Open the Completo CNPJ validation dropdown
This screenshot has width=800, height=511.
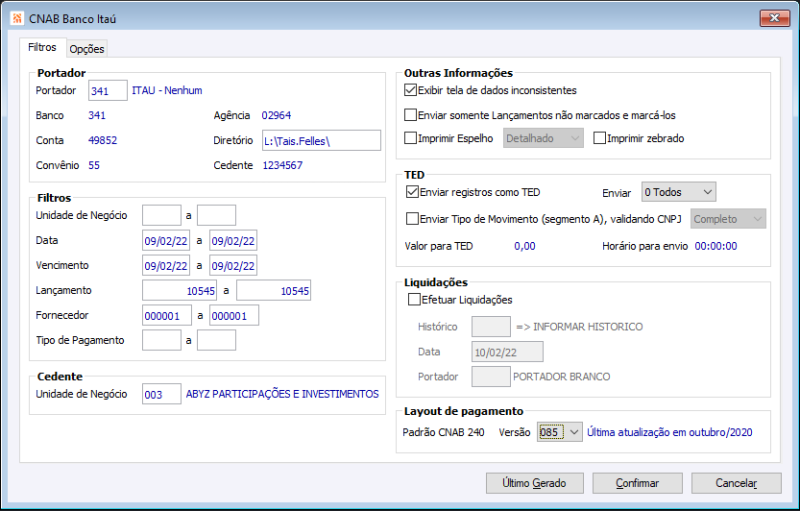[729, 219]
